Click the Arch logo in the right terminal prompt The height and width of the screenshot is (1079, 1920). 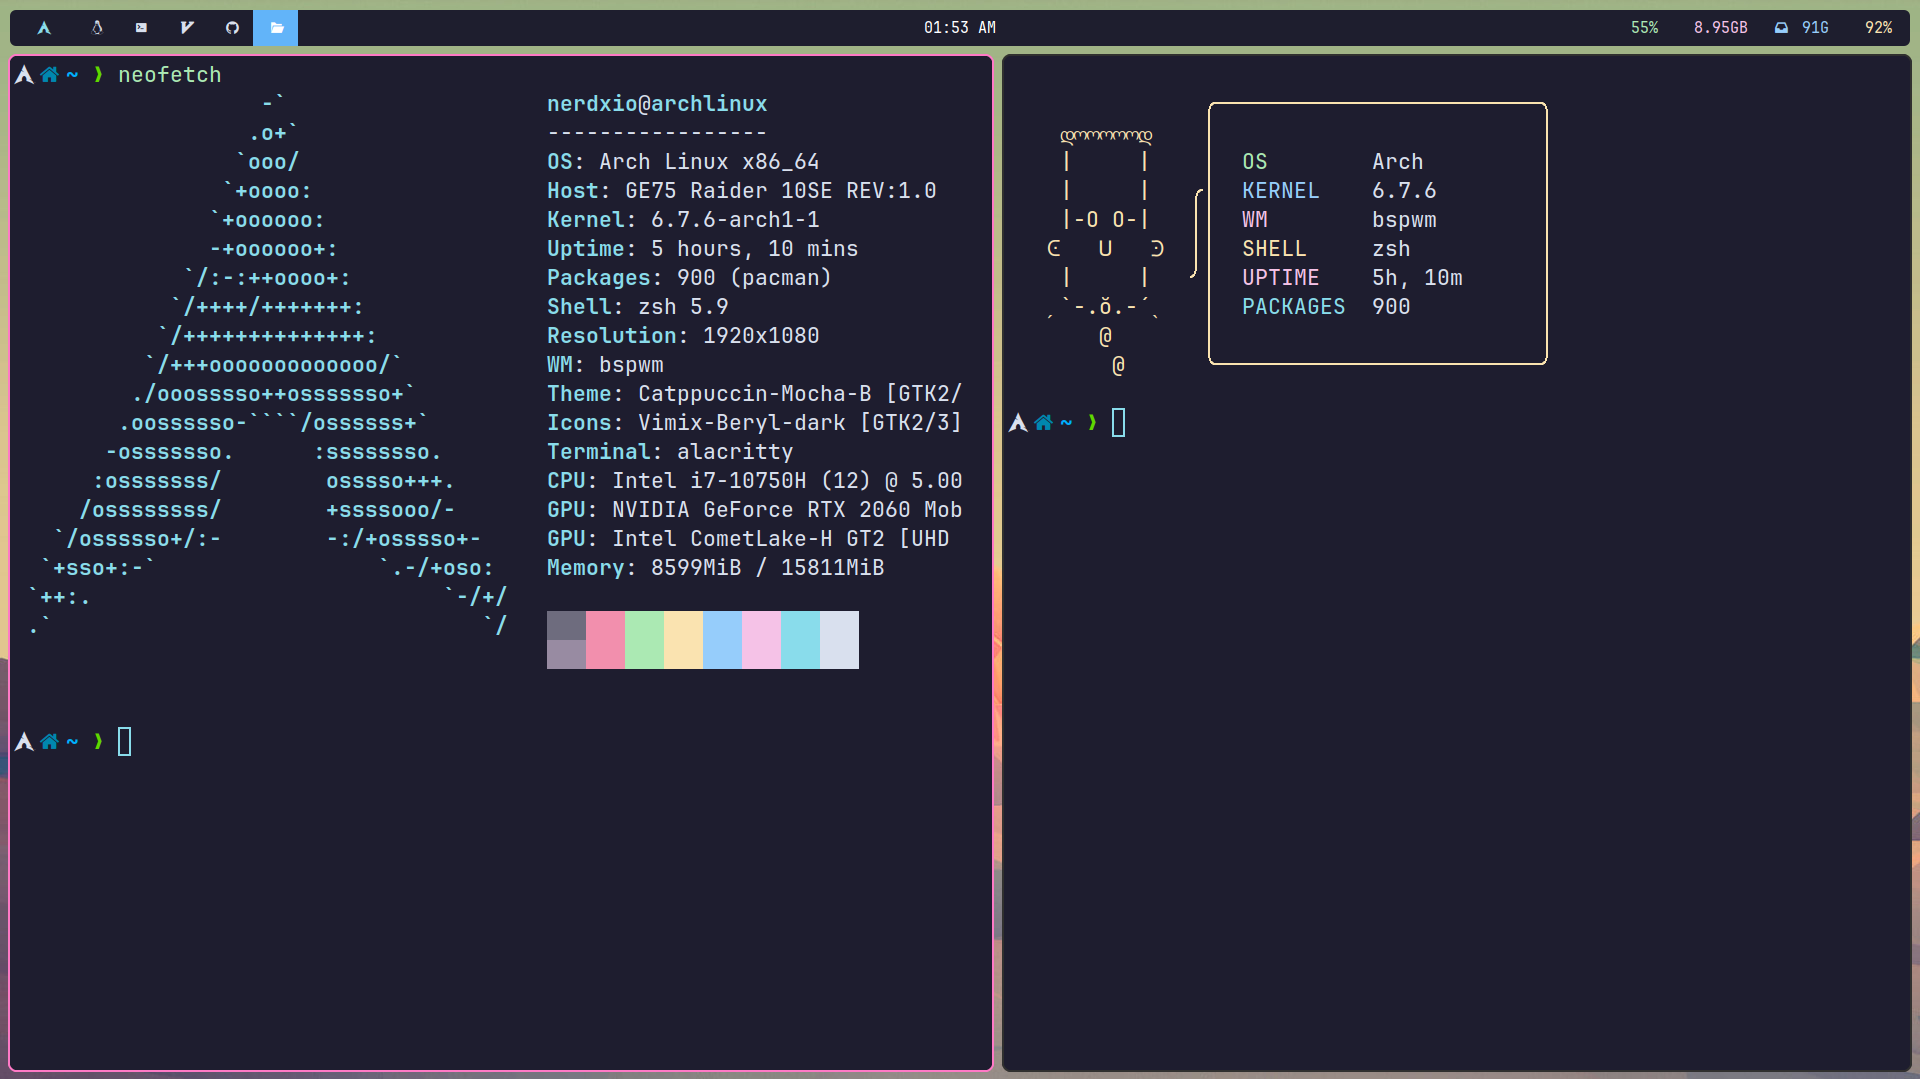click(1018, 423)
